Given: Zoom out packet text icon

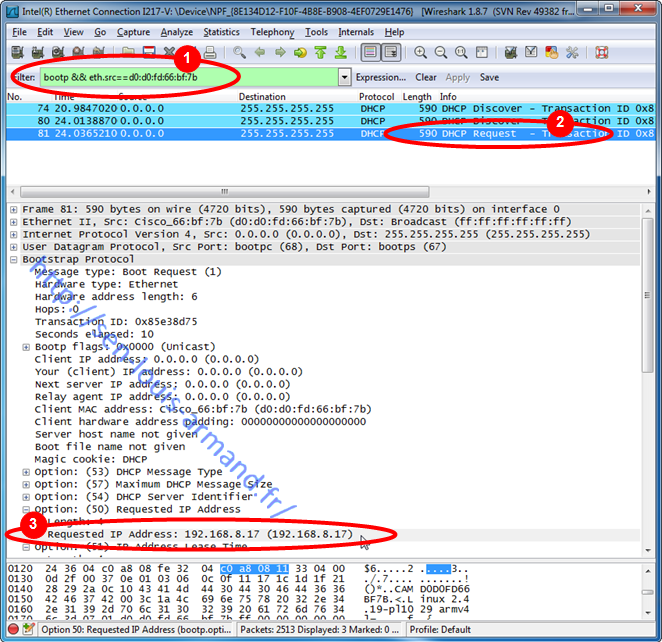Looking at the screenshot, I should 441,52.
